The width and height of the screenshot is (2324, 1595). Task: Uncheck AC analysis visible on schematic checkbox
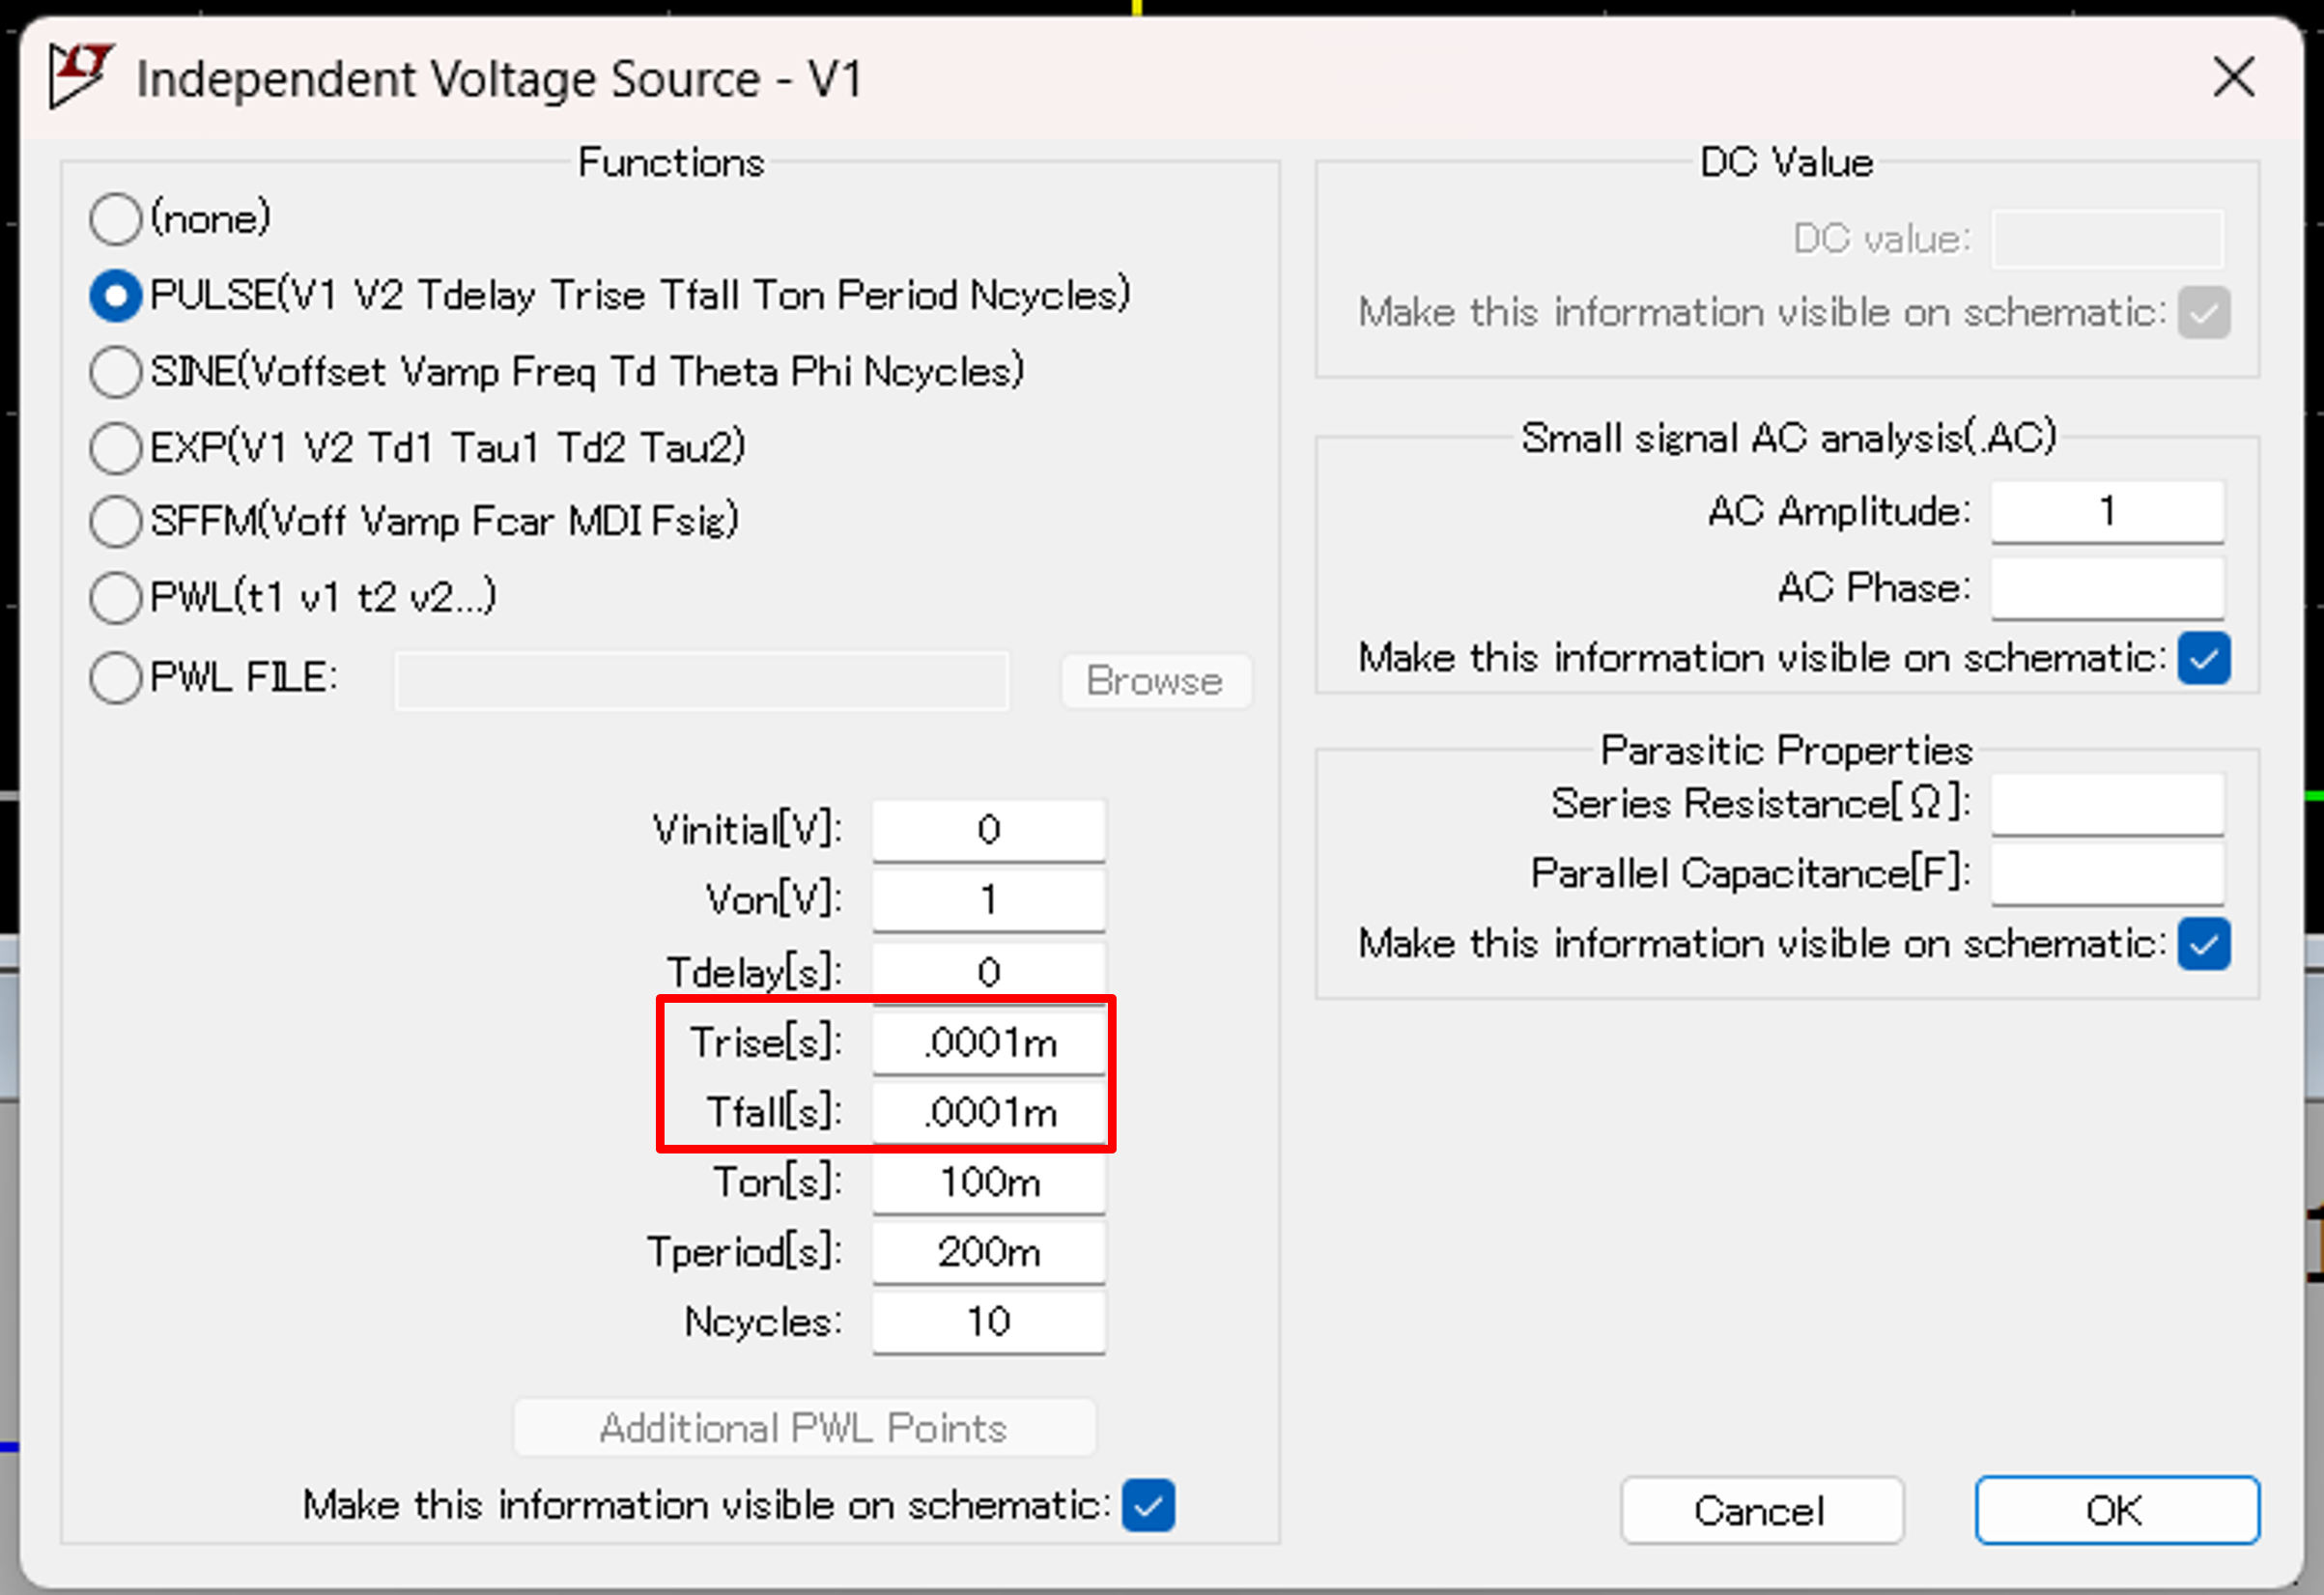[2204, 659]
